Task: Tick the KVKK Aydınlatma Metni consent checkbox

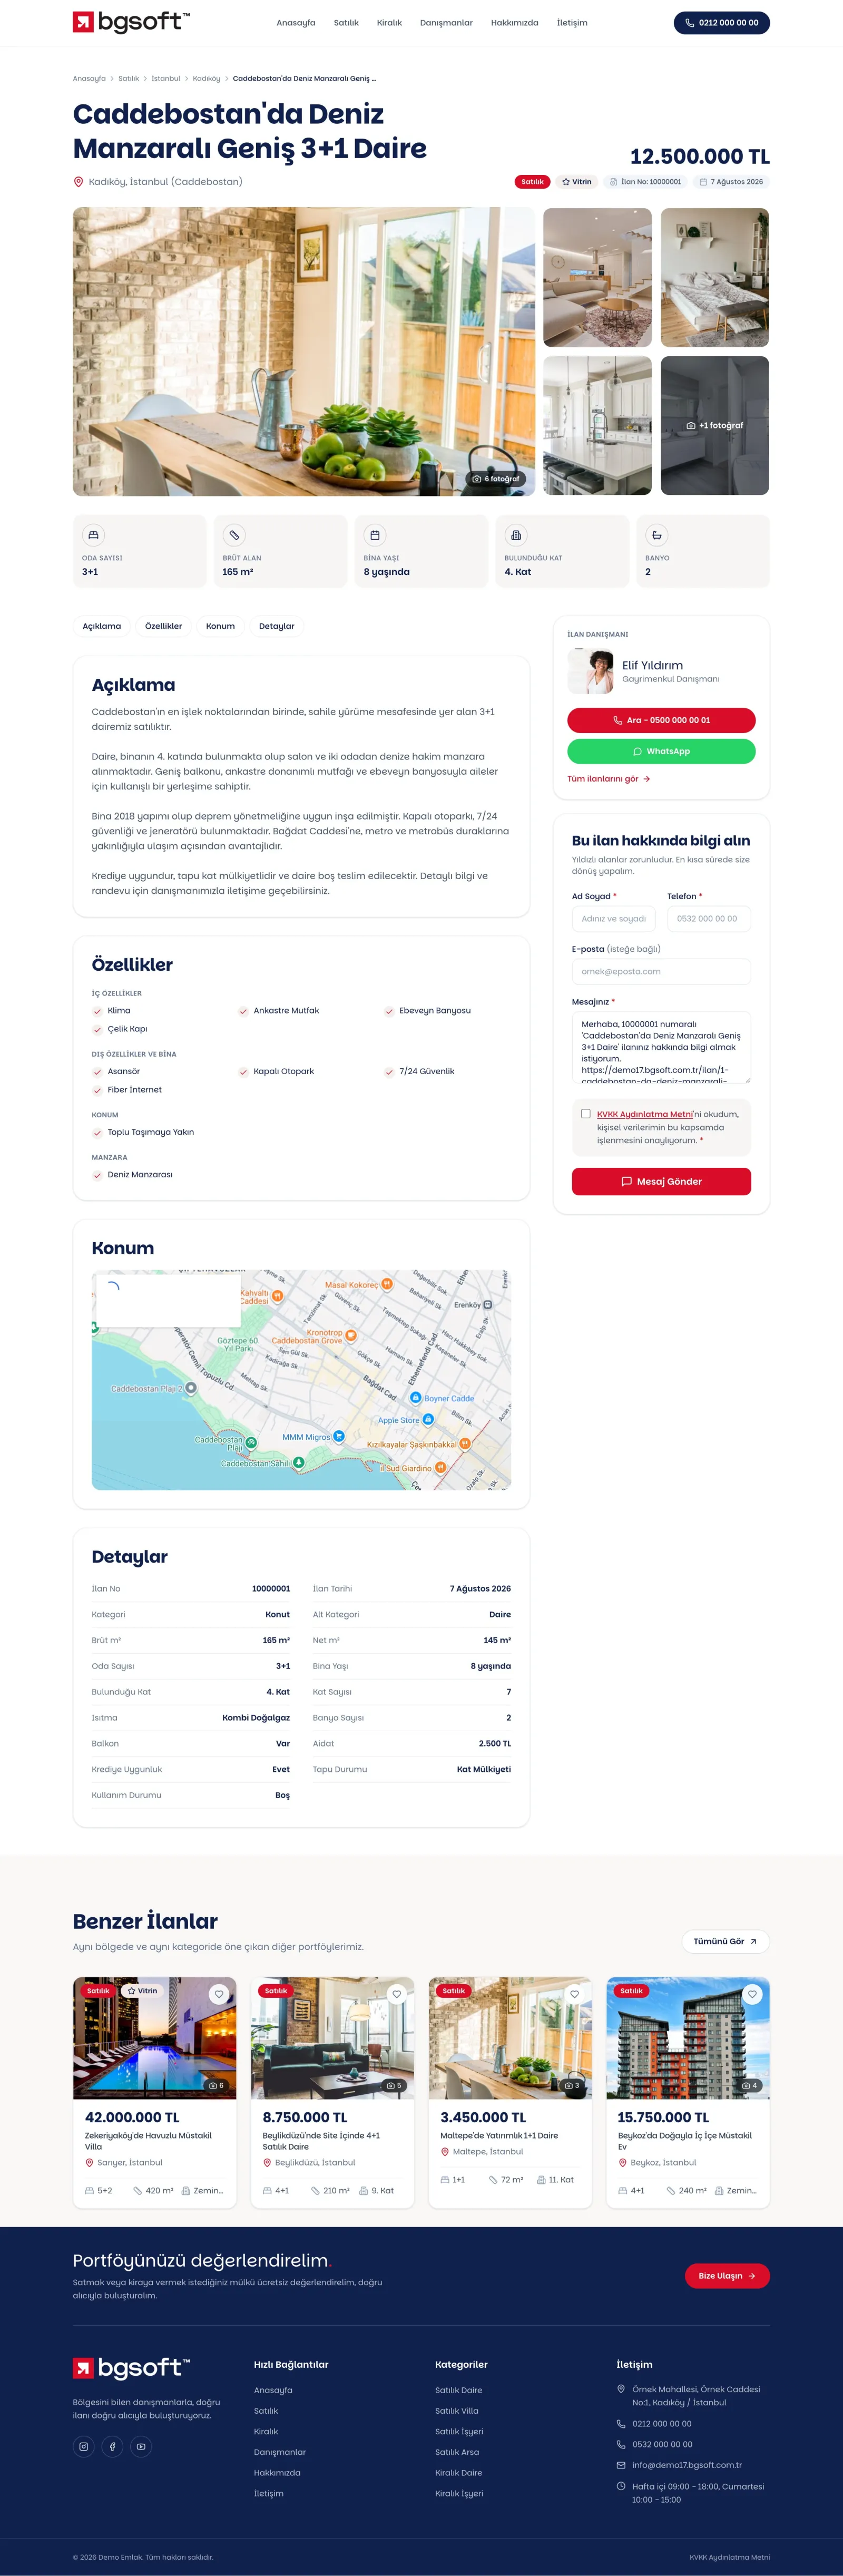Action: (586, 1113)
